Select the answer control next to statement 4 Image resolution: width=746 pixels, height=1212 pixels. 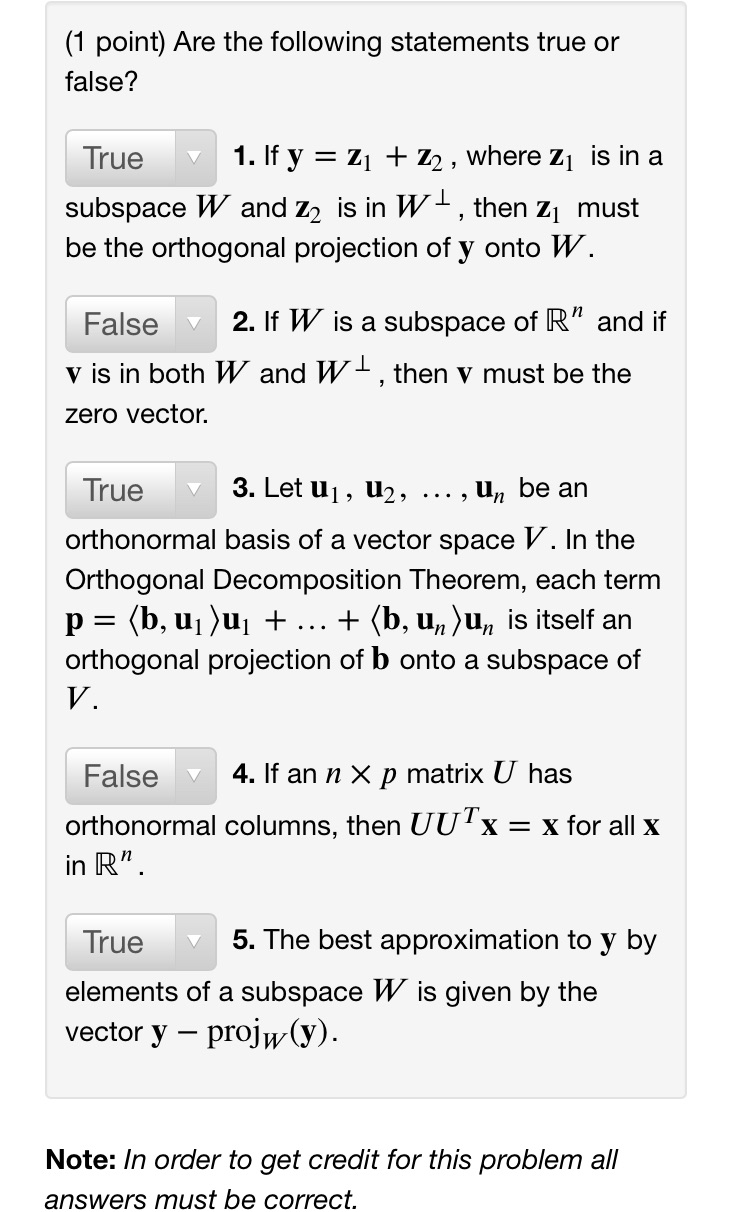click(140, 776)
